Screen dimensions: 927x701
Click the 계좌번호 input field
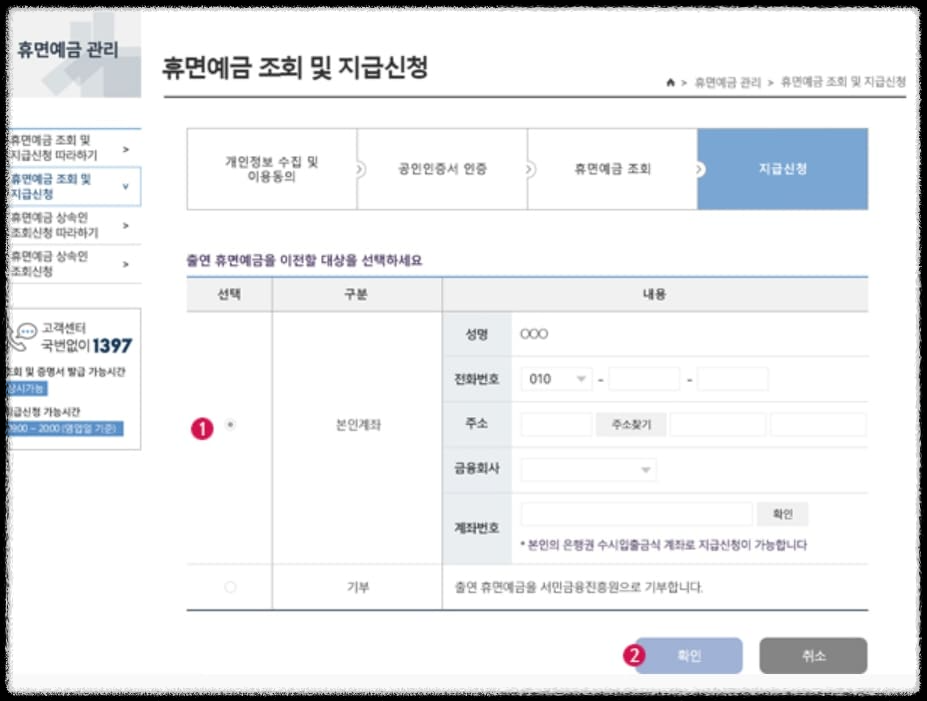pos(640,513)
